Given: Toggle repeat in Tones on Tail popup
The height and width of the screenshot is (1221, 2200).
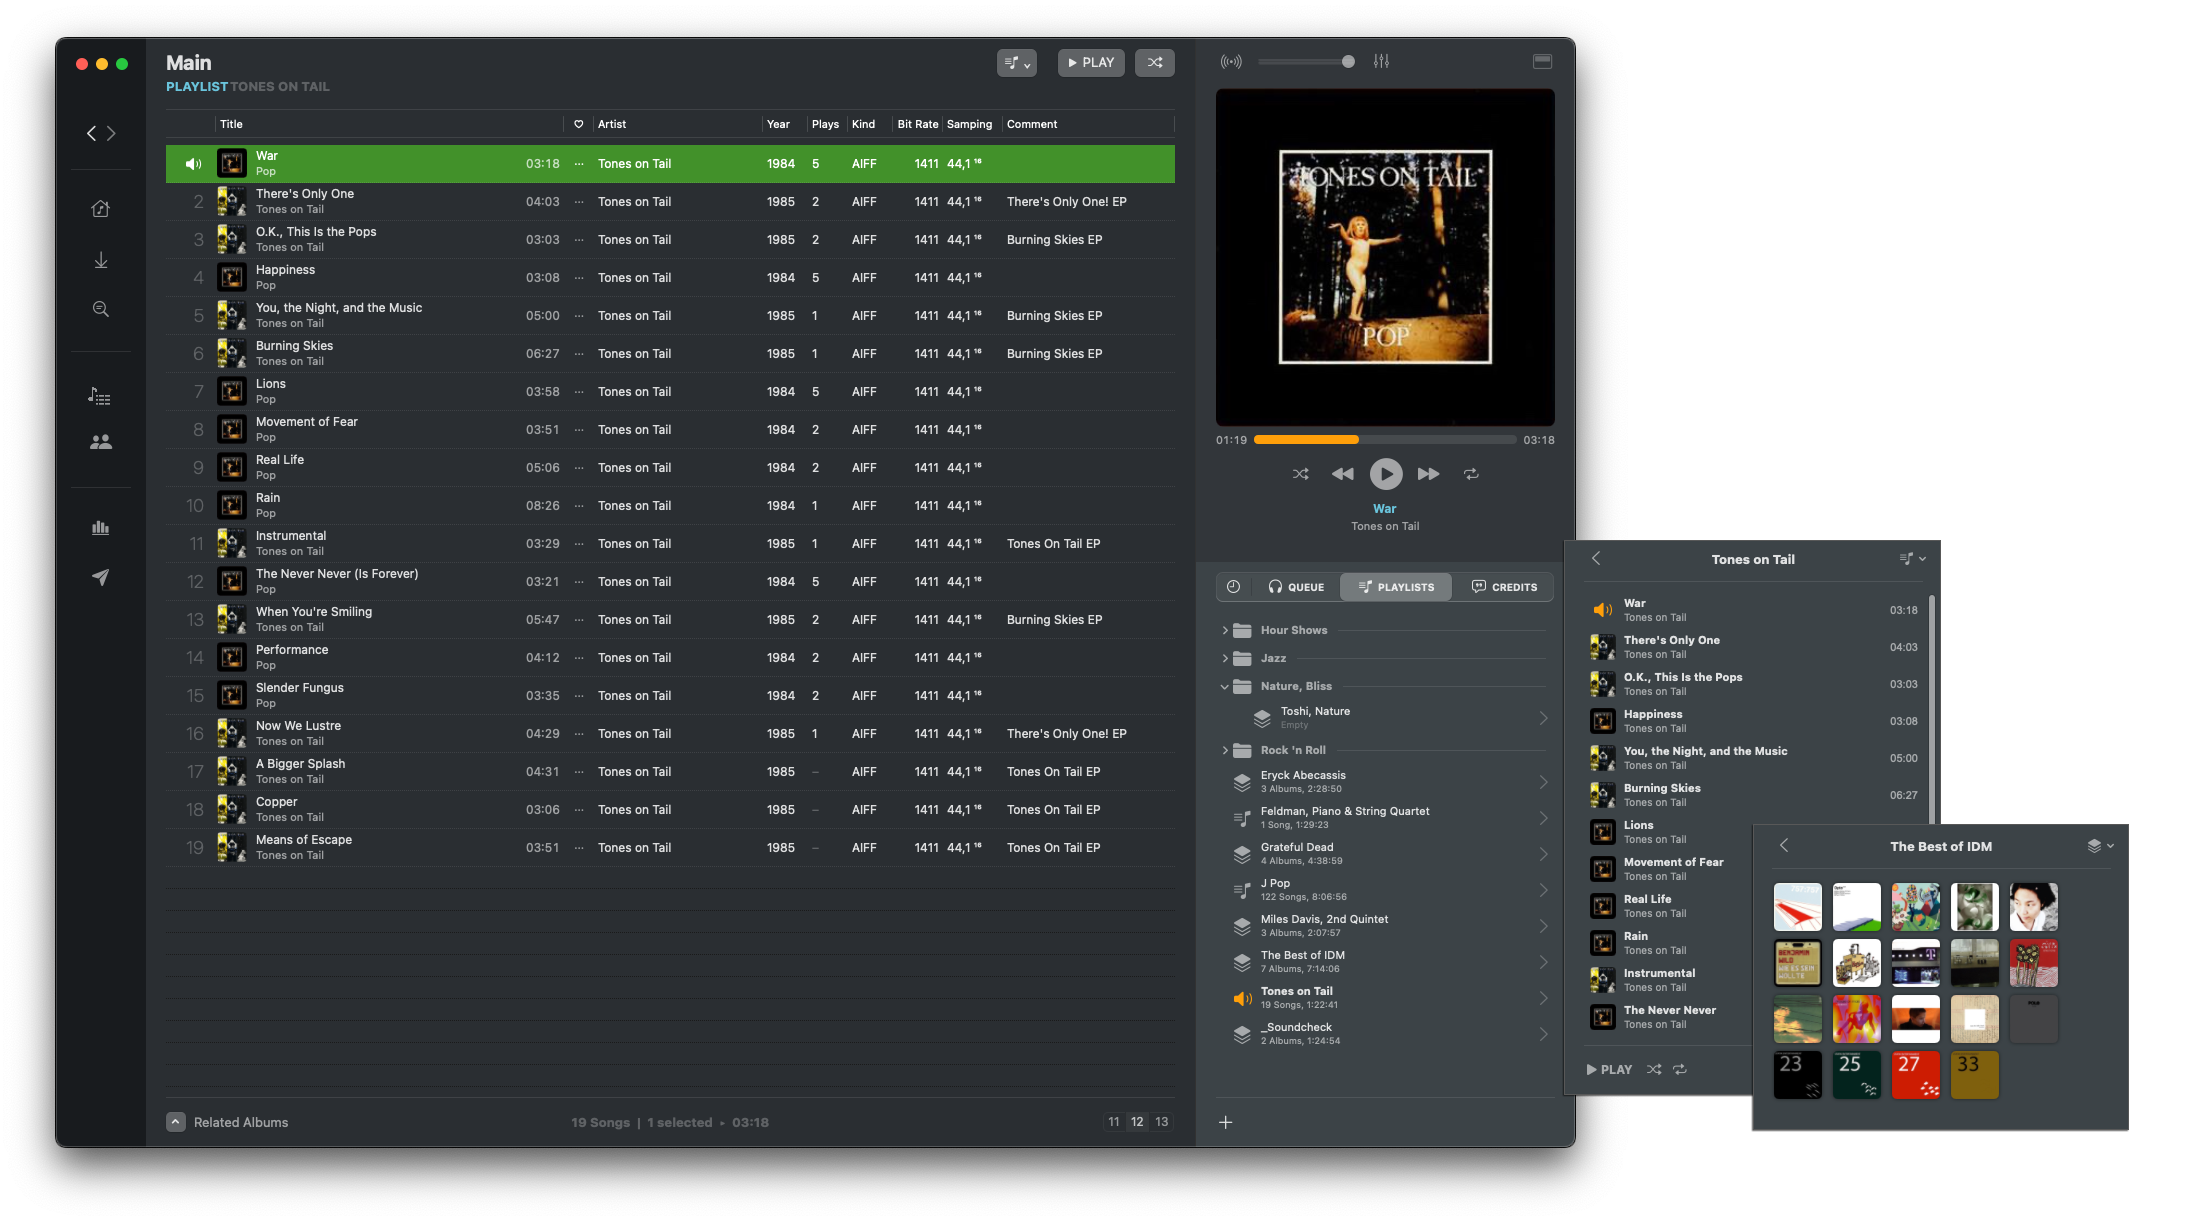Looking at the screenshot, I should (1680, 1069).
